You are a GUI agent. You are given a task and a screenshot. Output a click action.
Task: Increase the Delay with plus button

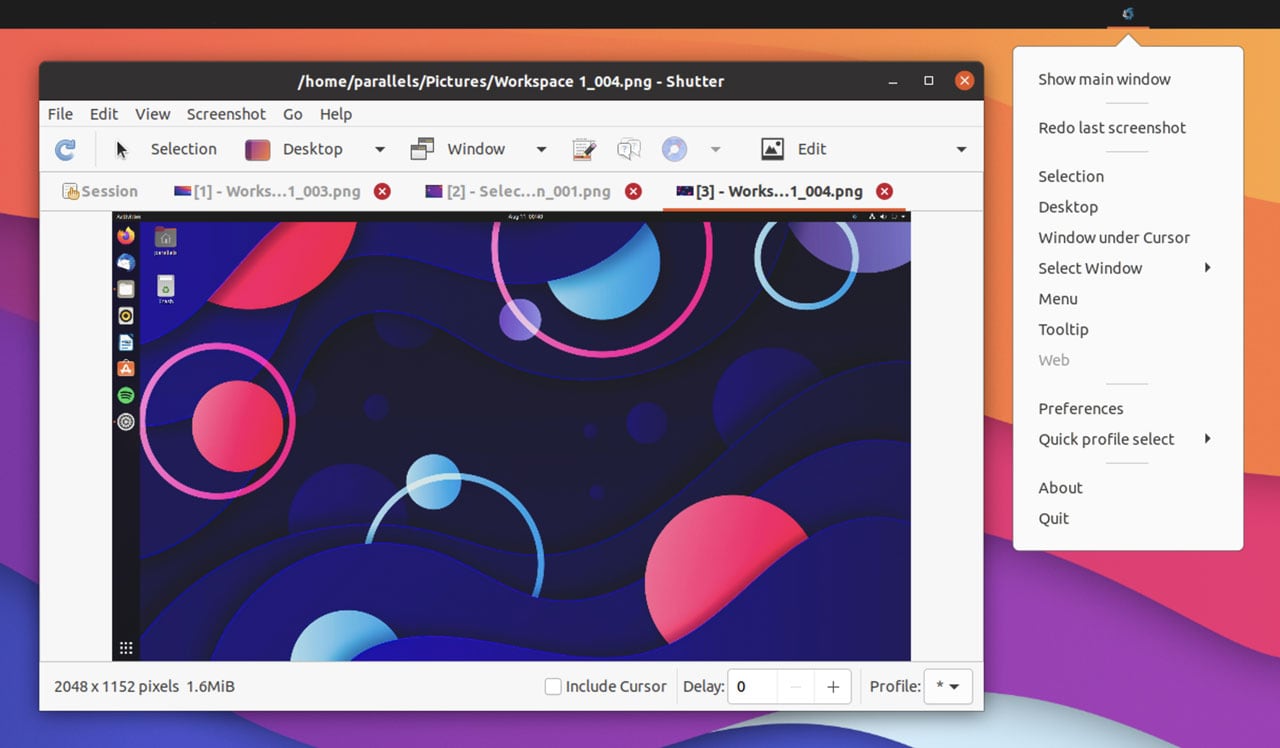click(833, 686)
